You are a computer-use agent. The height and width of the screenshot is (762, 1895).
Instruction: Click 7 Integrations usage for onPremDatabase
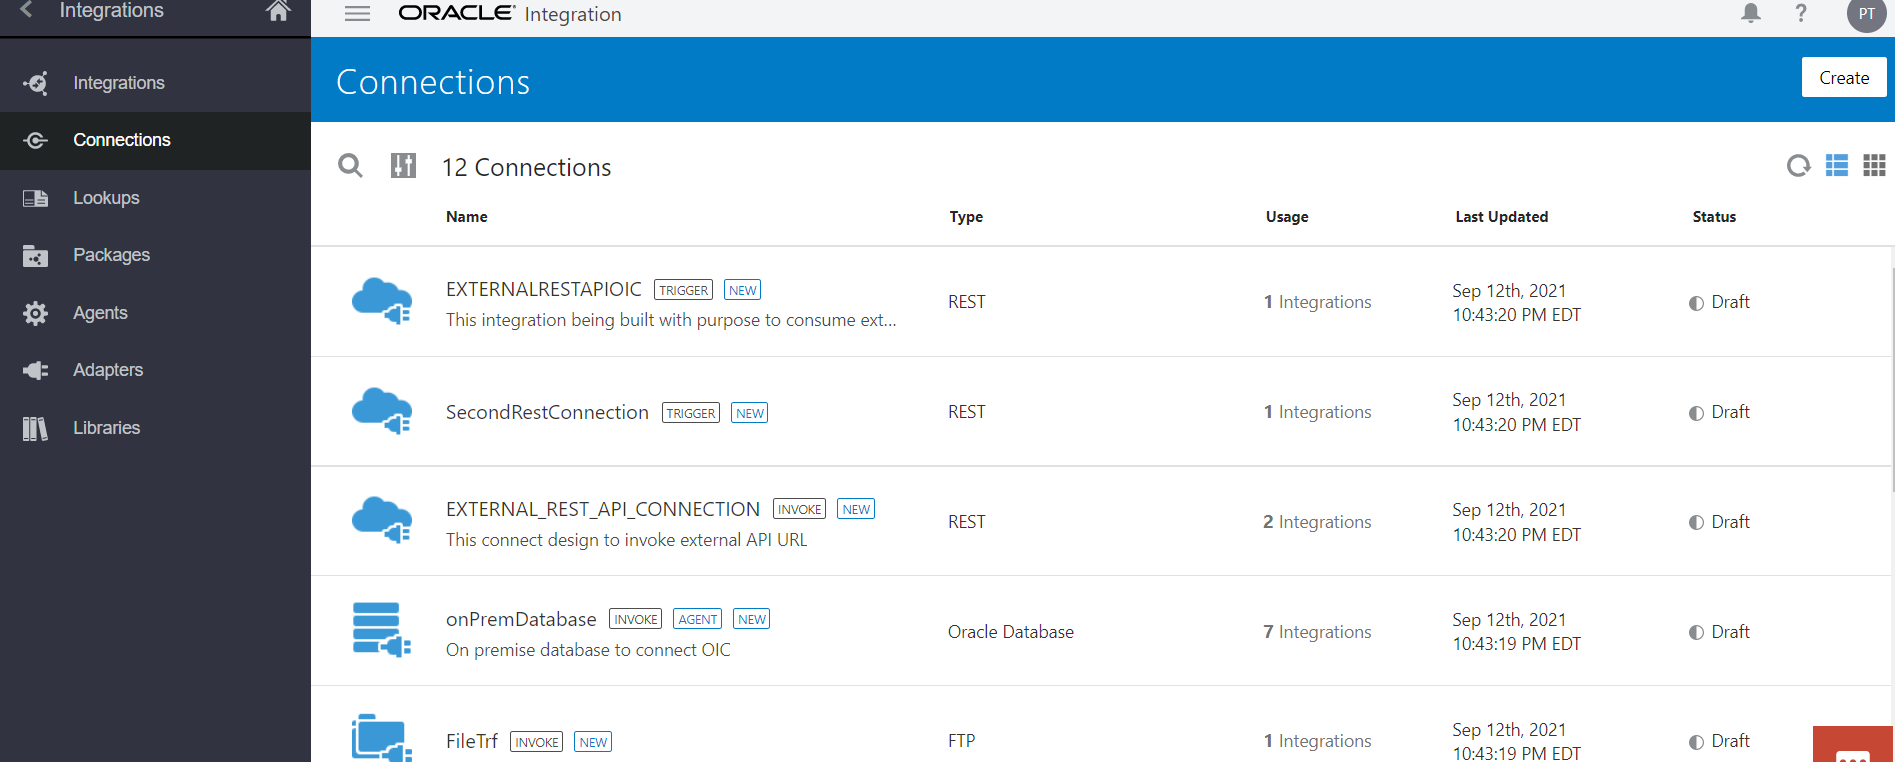tap(1317, 632)
